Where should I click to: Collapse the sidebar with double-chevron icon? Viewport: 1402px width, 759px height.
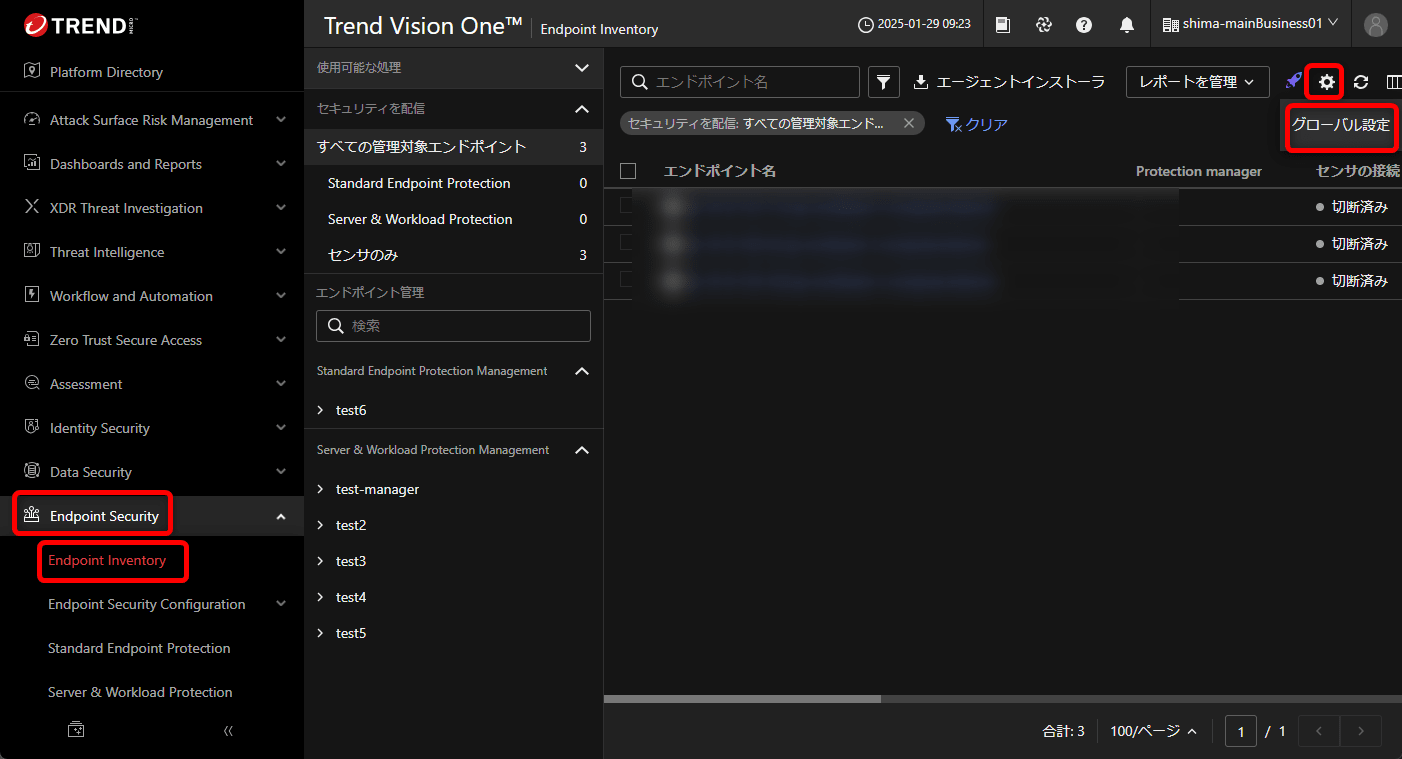[x=228, y=731]
